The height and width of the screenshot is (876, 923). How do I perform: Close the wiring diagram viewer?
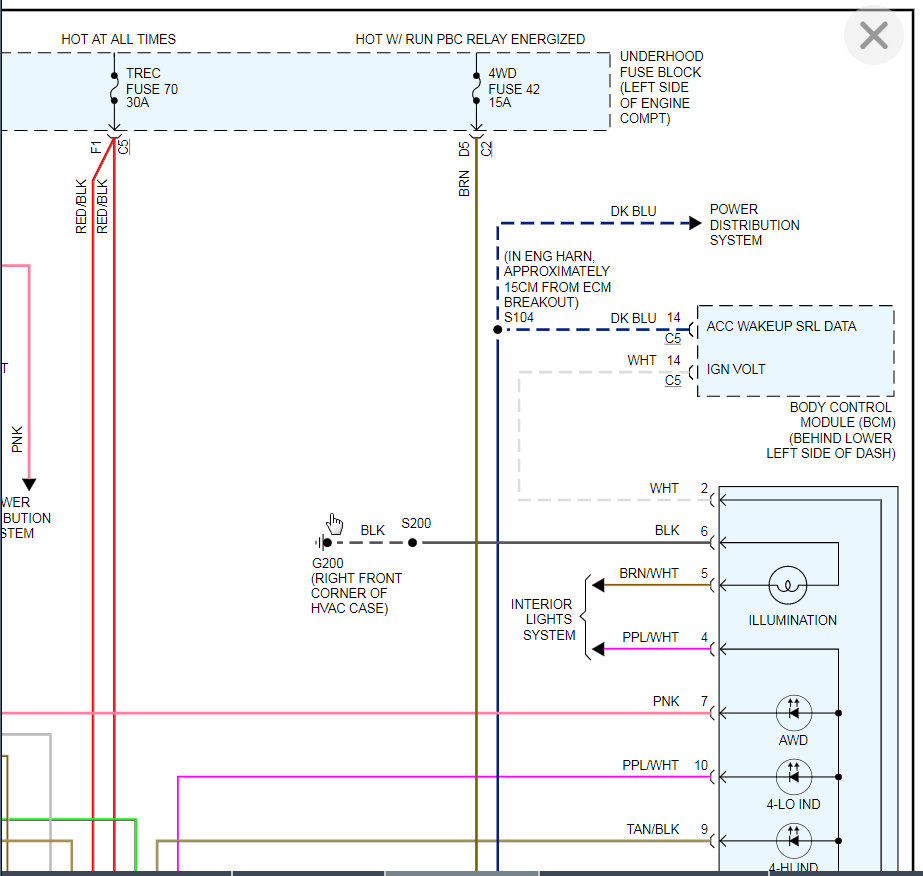(874, 35)
